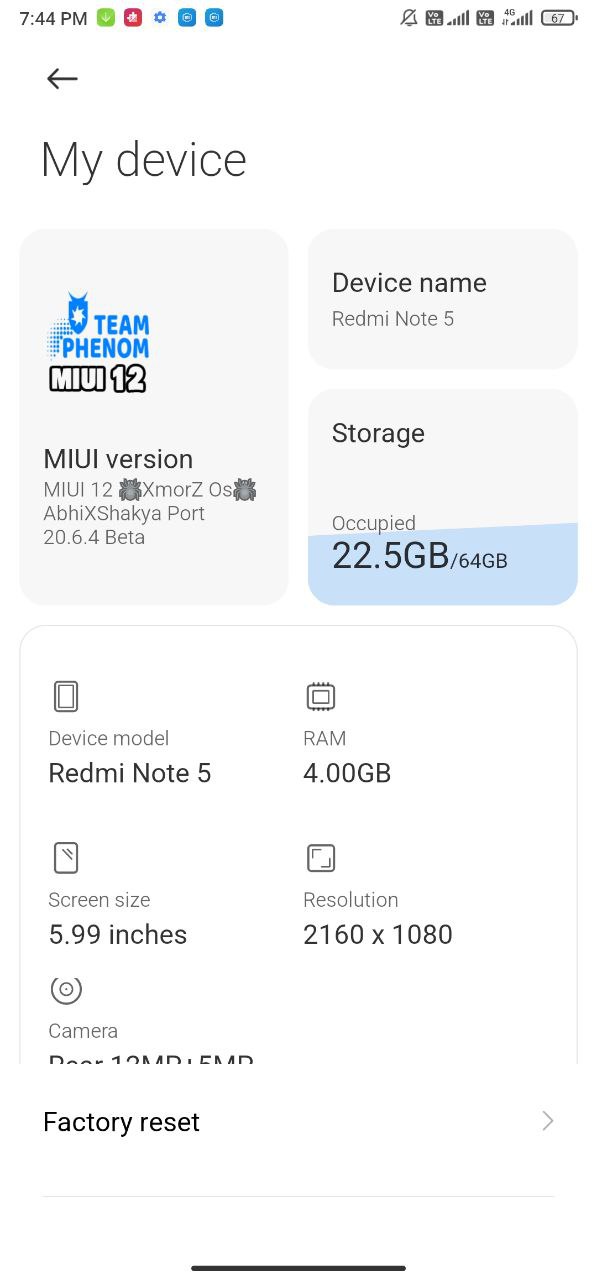Tap the Screen size icon
Image resolution: width=597 pixels, height=1280 pixels.
[66, 857]
